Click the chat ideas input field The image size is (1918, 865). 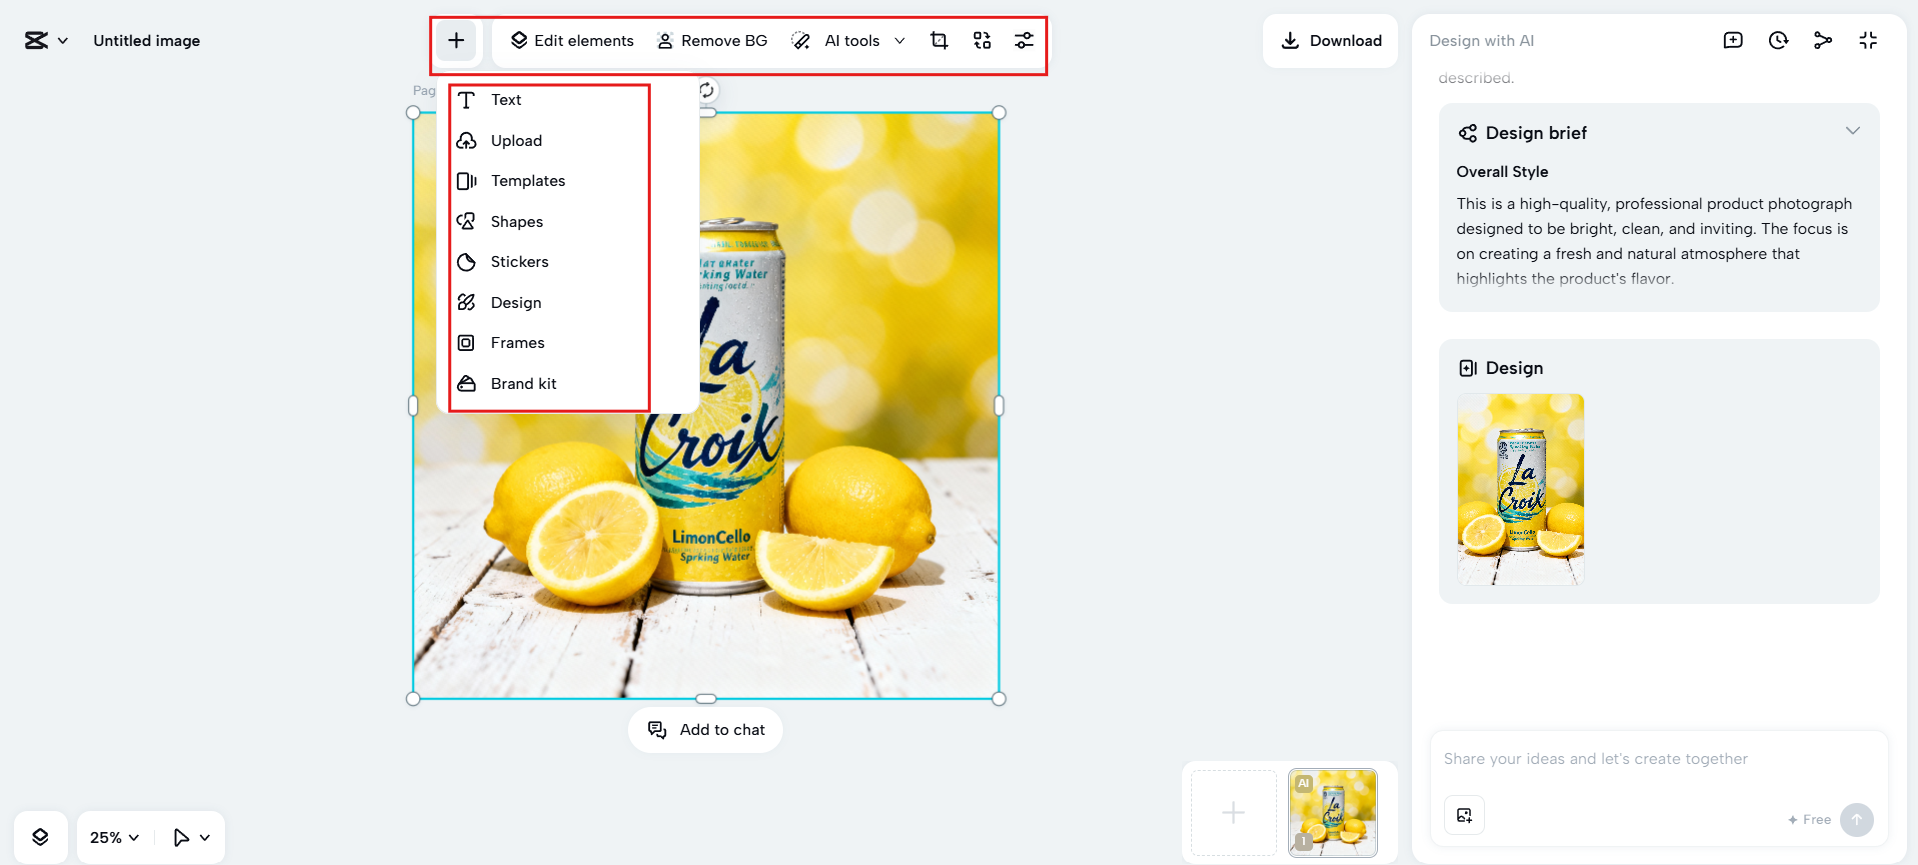(x=1640, y=759)
